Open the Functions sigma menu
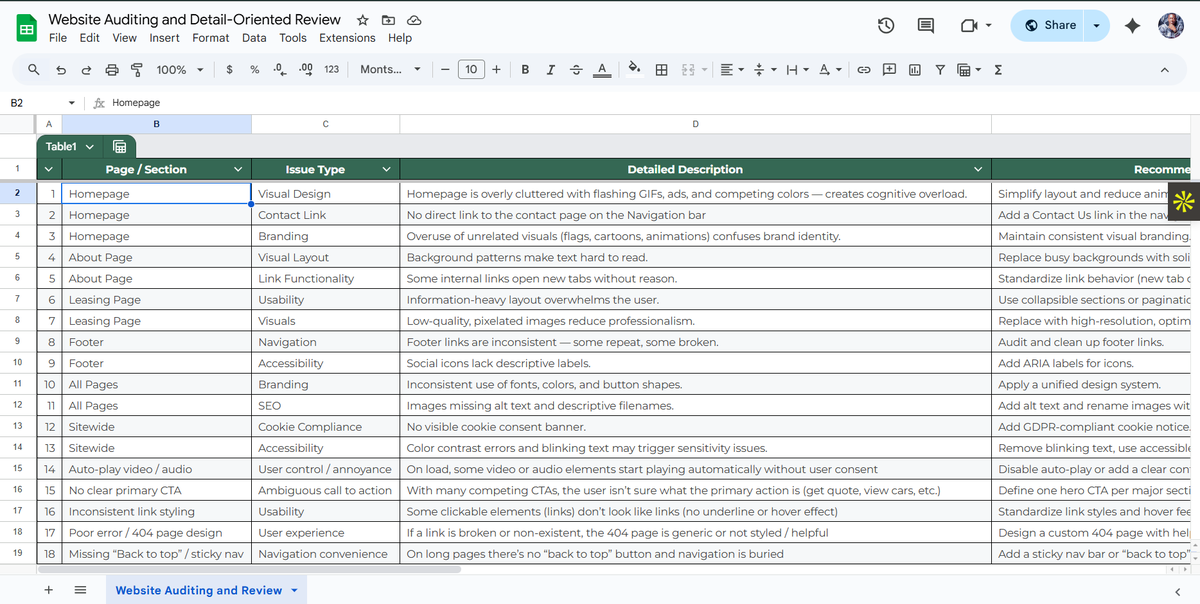The image size is (1200, 604). point(998,70)
